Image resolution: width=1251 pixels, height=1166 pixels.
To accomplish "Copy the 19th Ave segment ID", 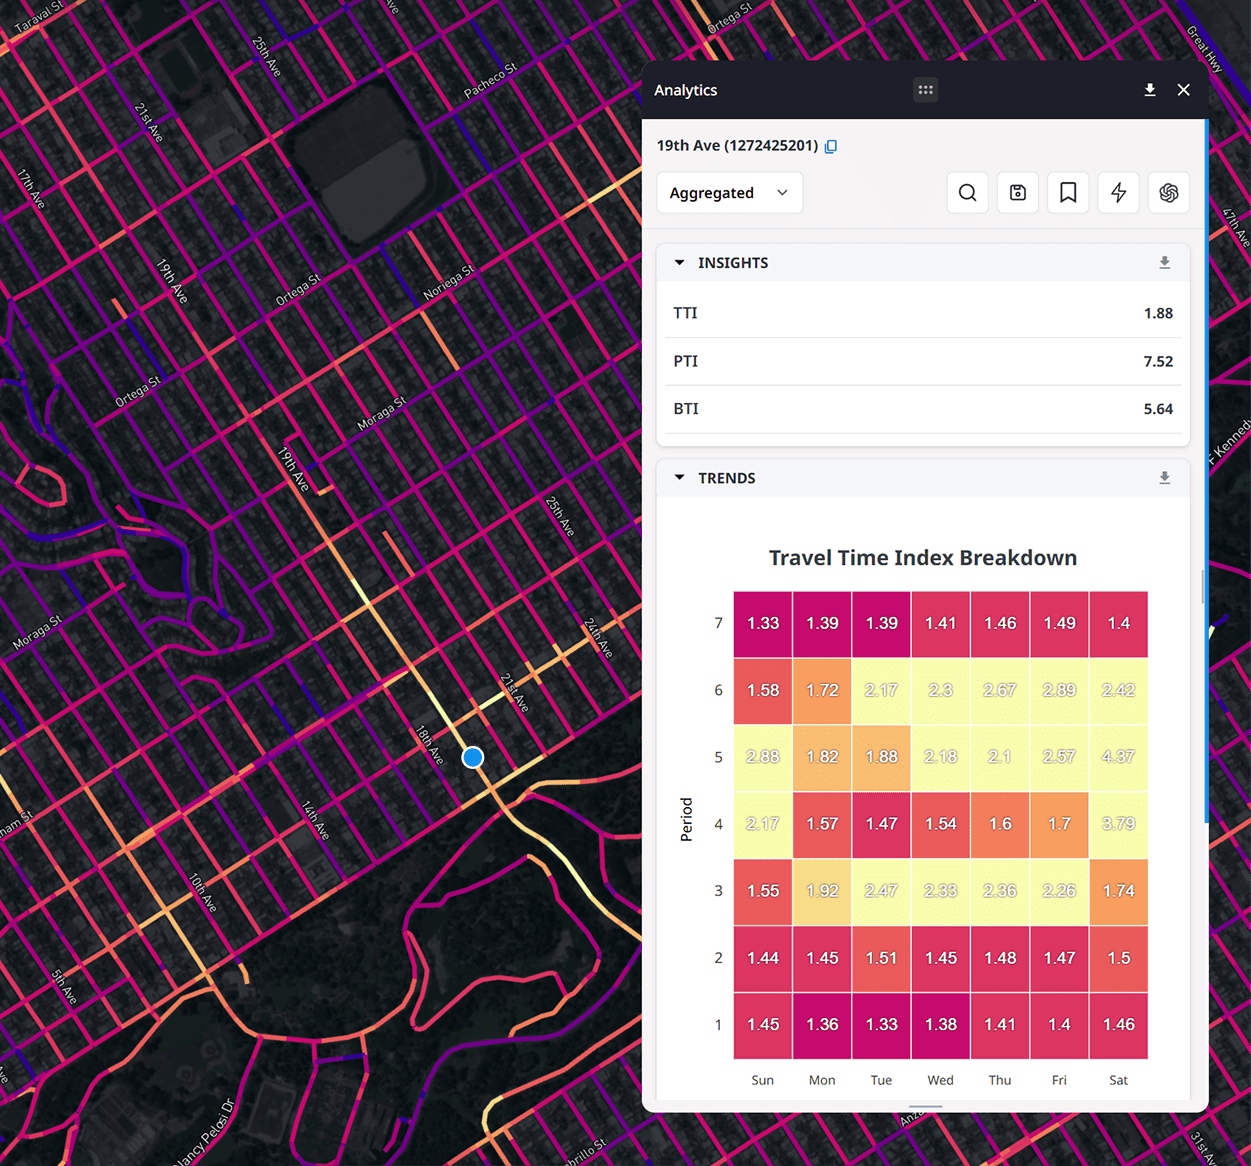I will 831,146.
